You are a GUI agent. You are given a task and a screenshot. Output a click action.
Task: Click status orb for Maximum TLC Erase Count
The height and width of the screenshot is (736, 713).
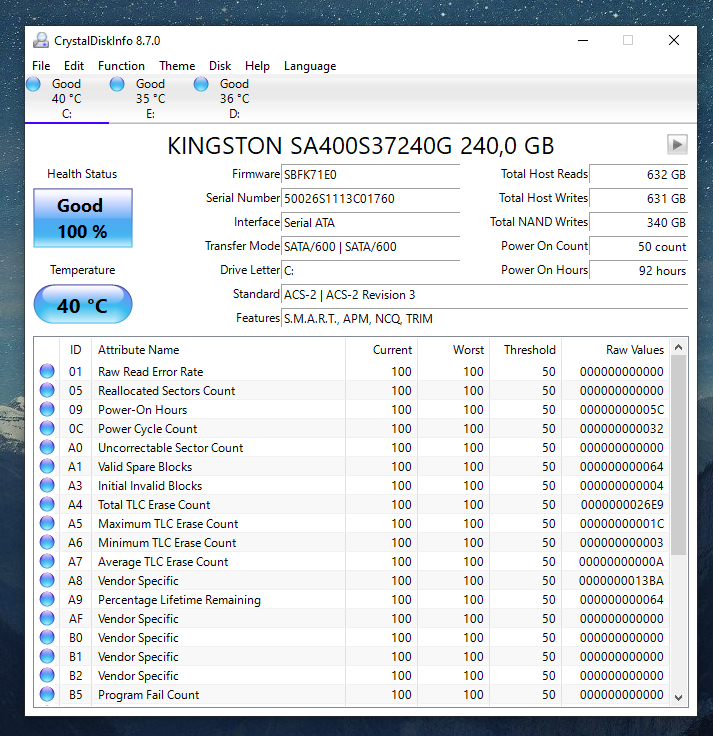pos(47,523)
